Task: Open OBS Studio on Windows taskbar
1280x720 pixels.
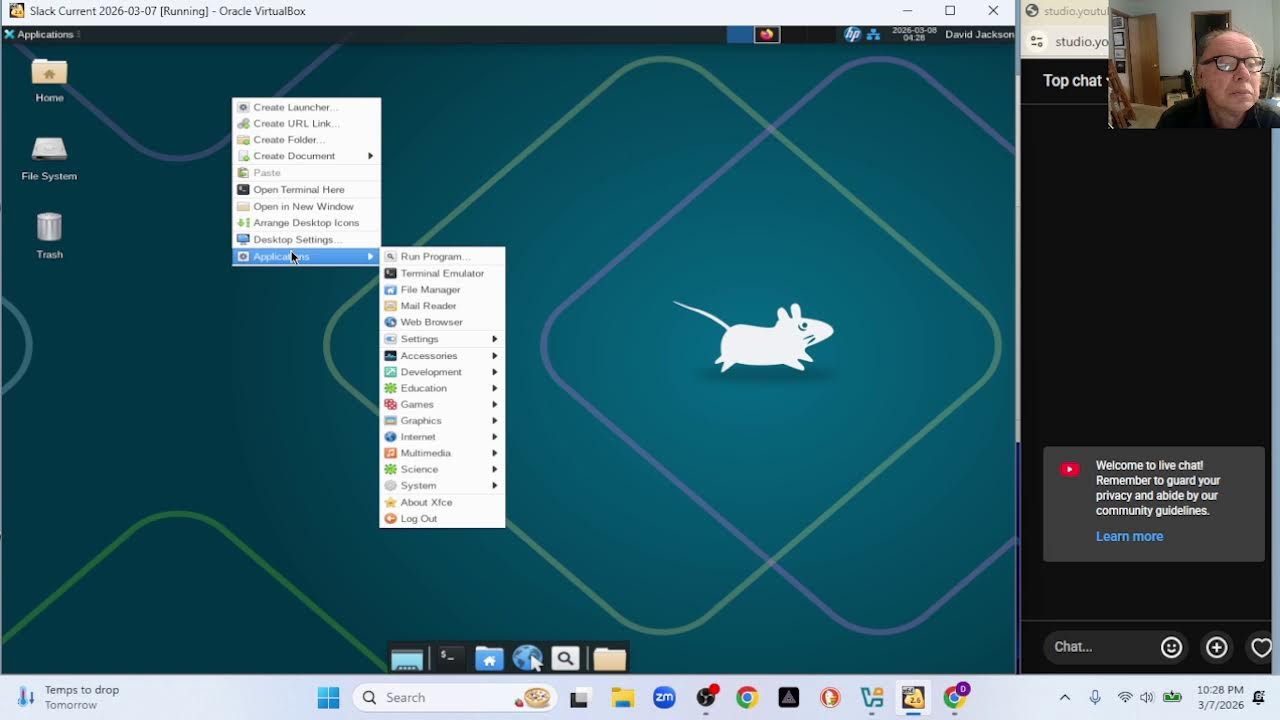Action: coord(706,698)
